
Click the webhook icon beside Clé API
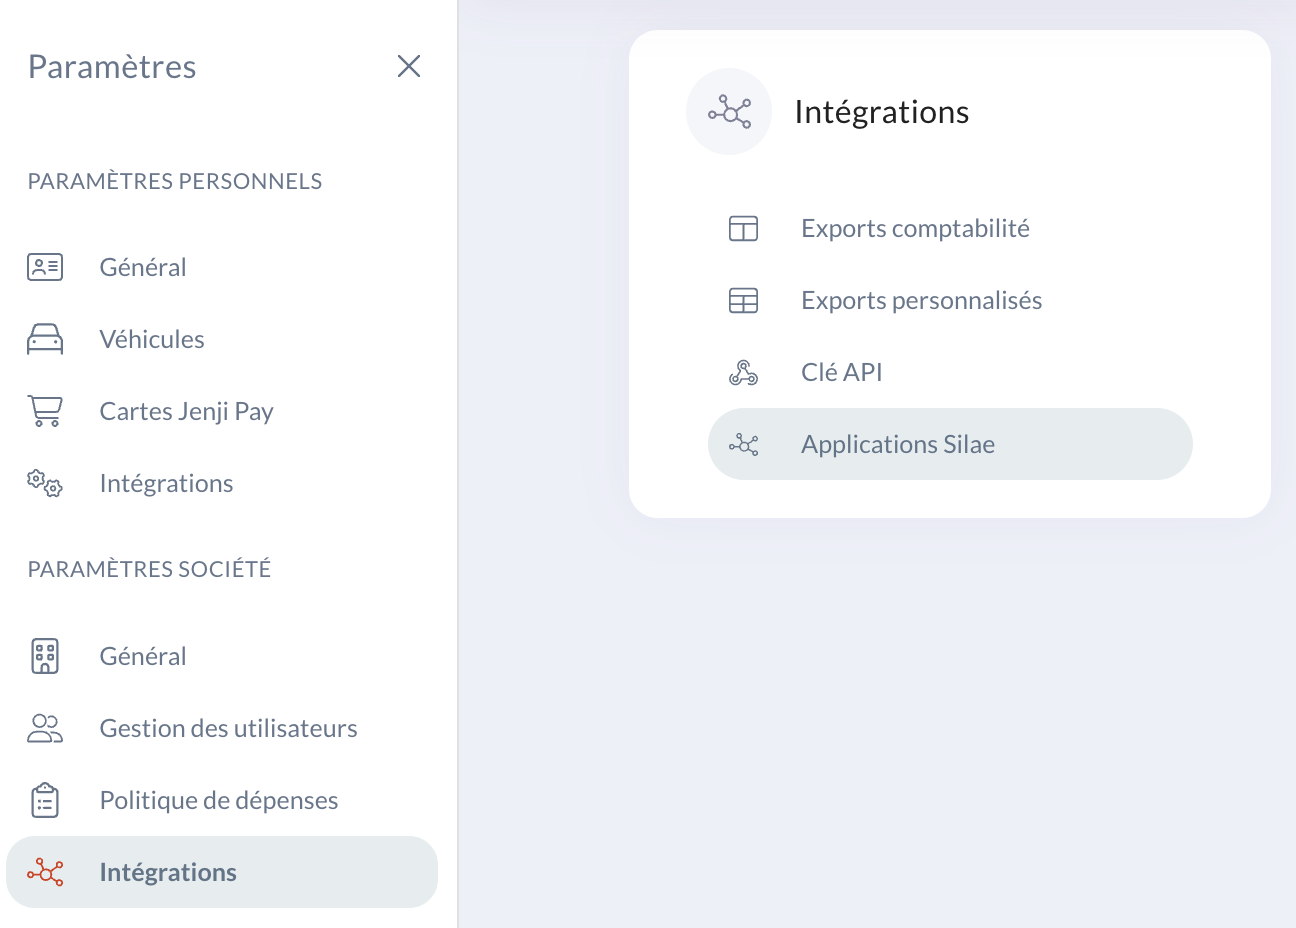pos(743,372)
